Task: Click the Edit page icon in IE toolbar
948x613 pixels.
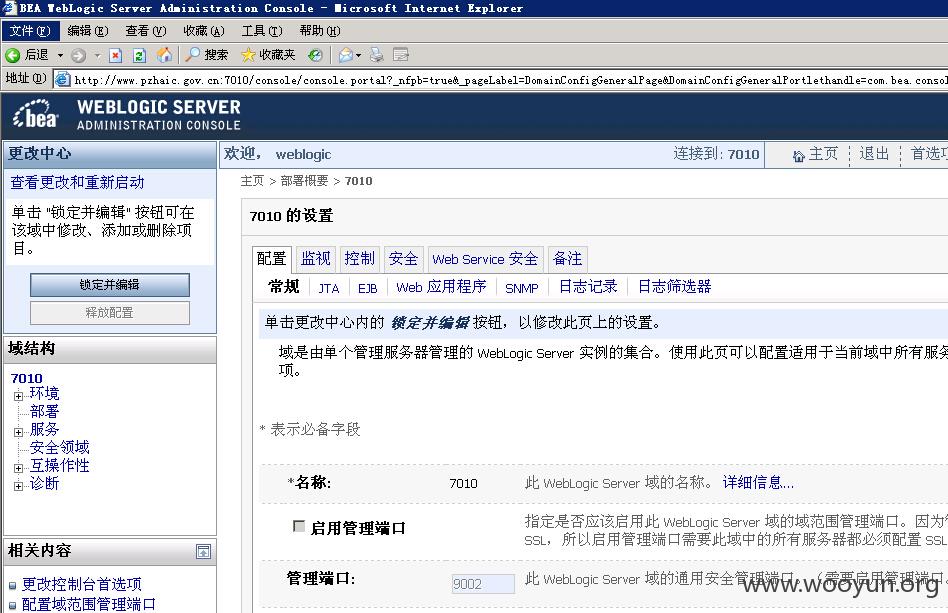Action: click(x=400, y=55)
